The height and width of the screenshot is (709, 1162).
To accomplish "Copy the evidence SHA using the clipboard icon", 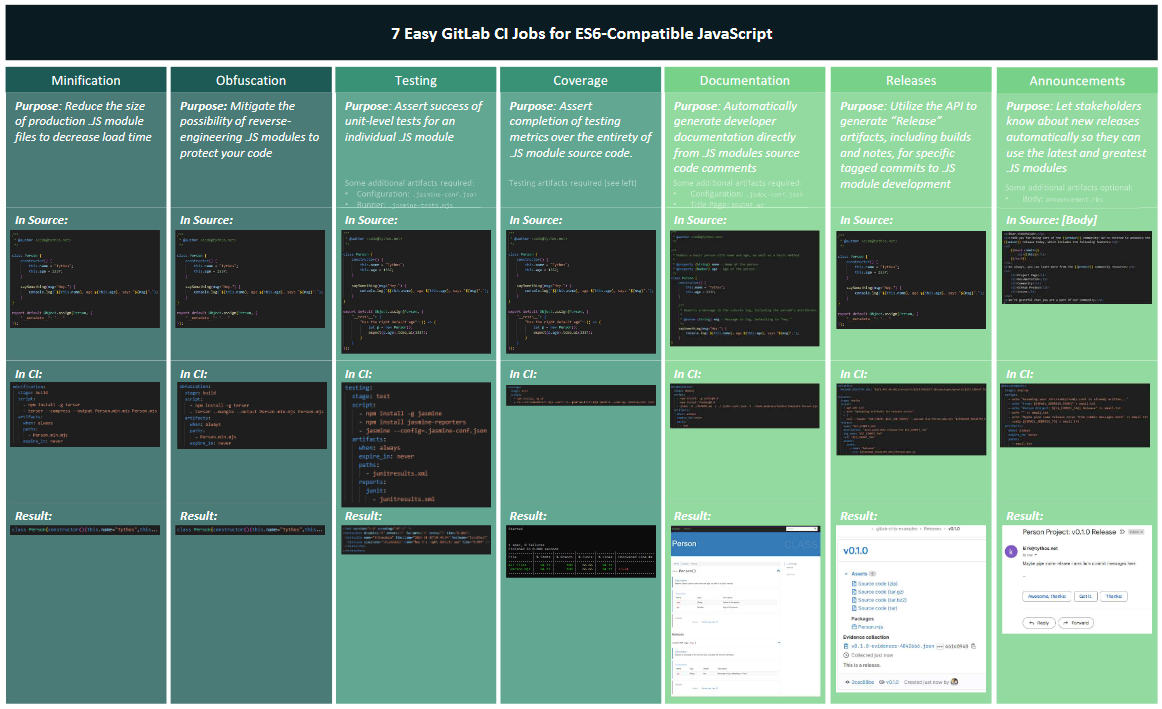I will coord(973,646).
